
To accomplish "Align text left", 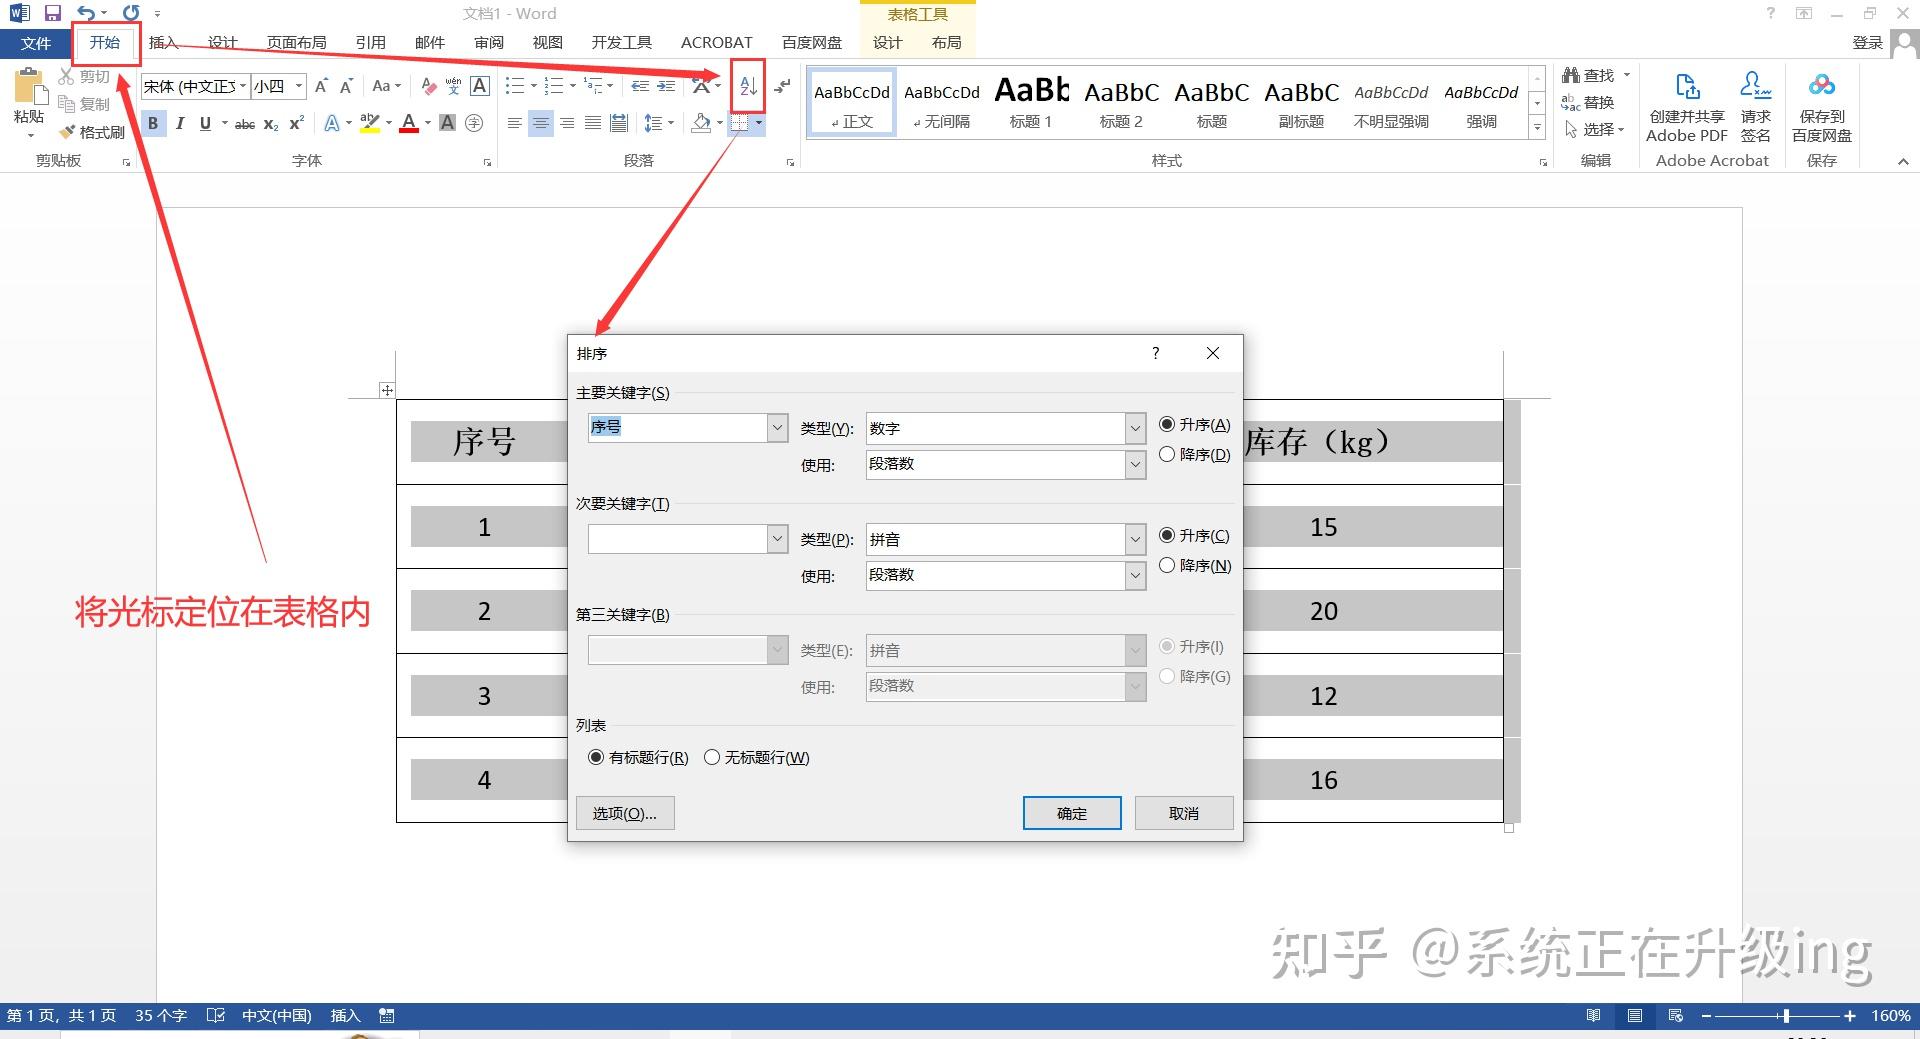I will (x=514, y=123).
